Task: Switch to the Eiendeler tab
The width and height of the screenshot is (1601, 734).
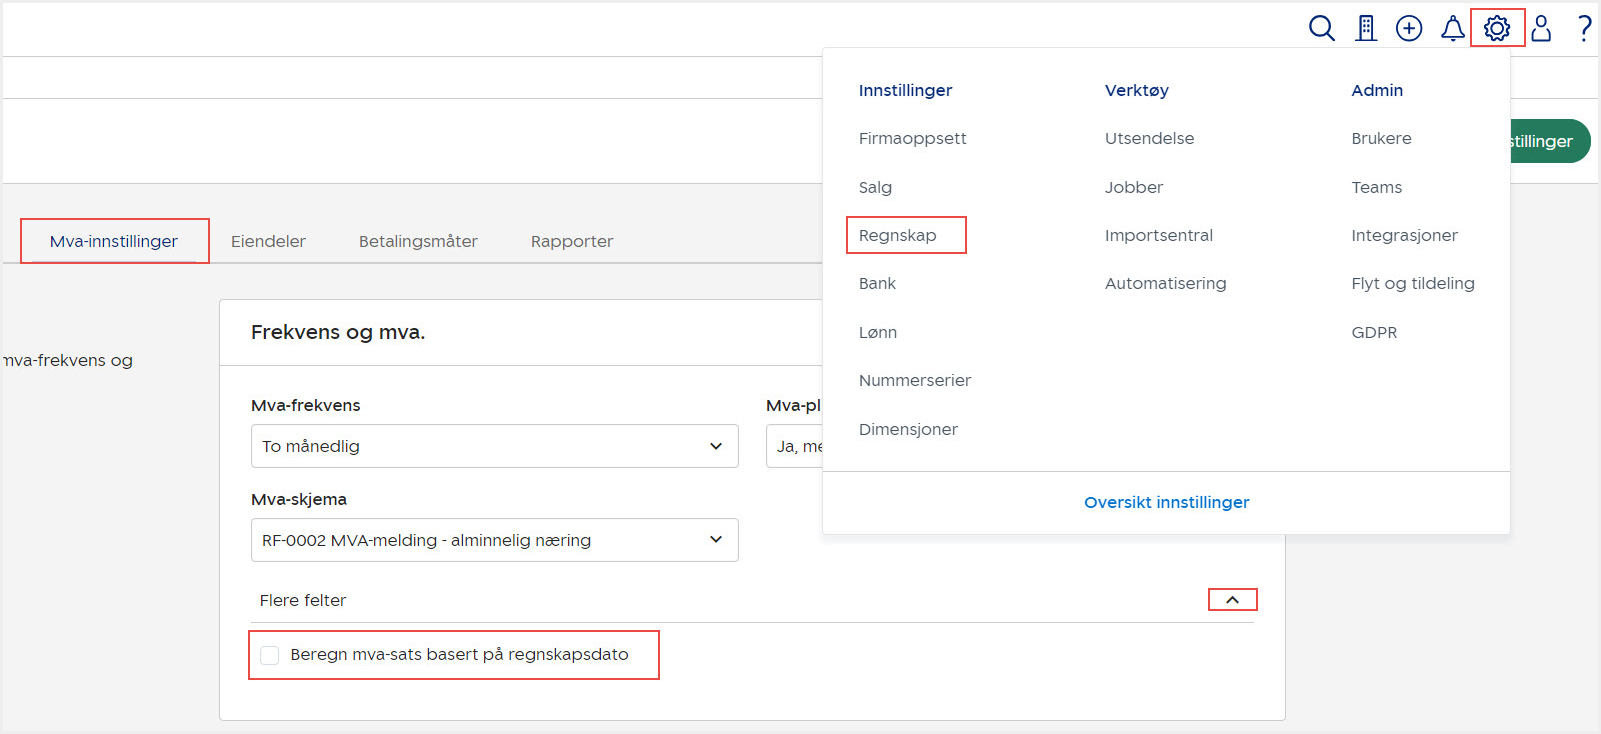Action: 268,241
